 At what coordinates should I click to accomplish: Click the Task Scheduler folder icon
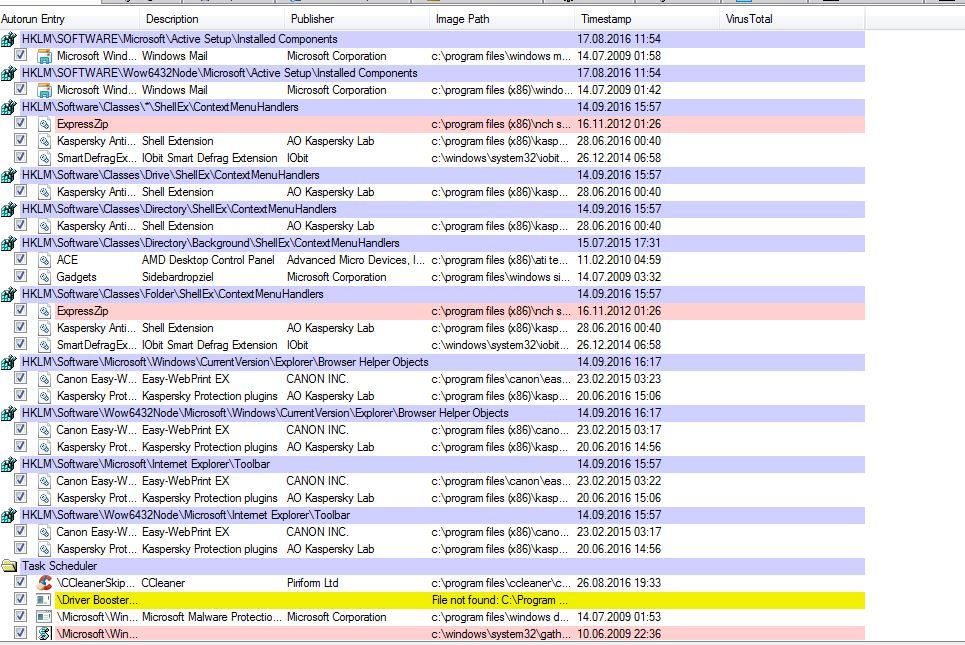(x=9, y=566)
